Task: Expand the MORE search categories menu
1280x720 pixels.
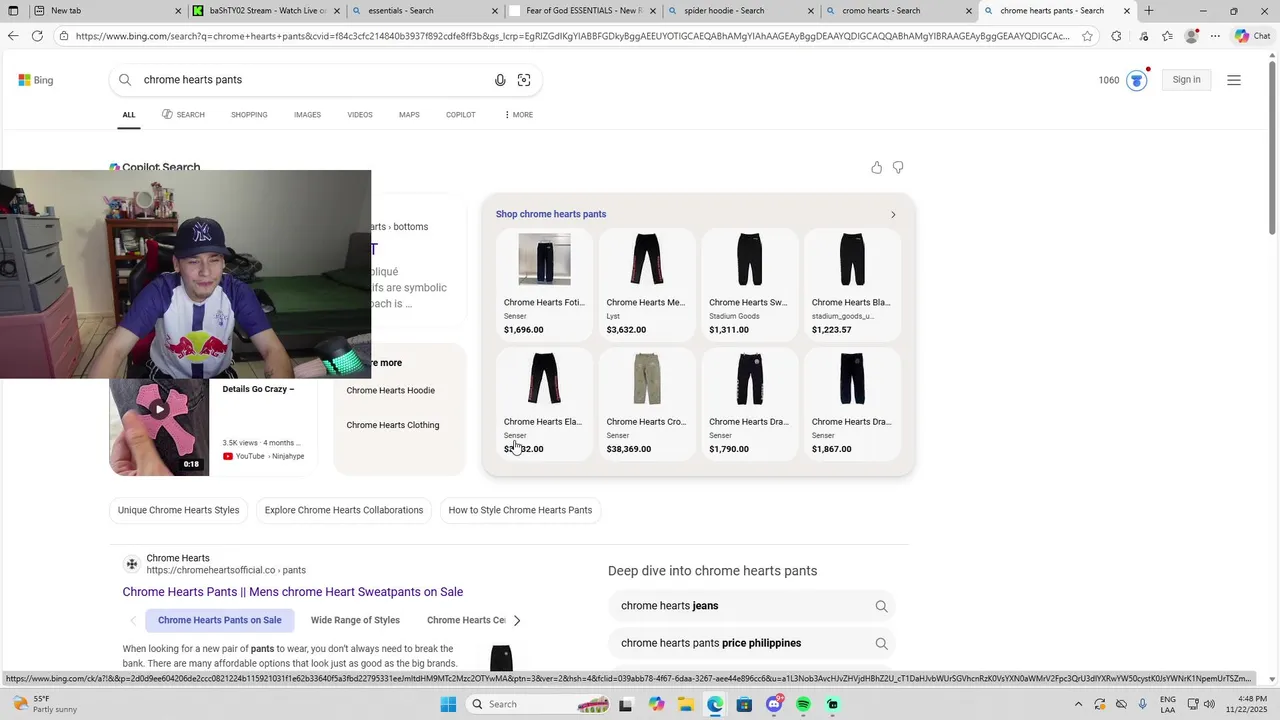Action: click(x=518, y=115)
